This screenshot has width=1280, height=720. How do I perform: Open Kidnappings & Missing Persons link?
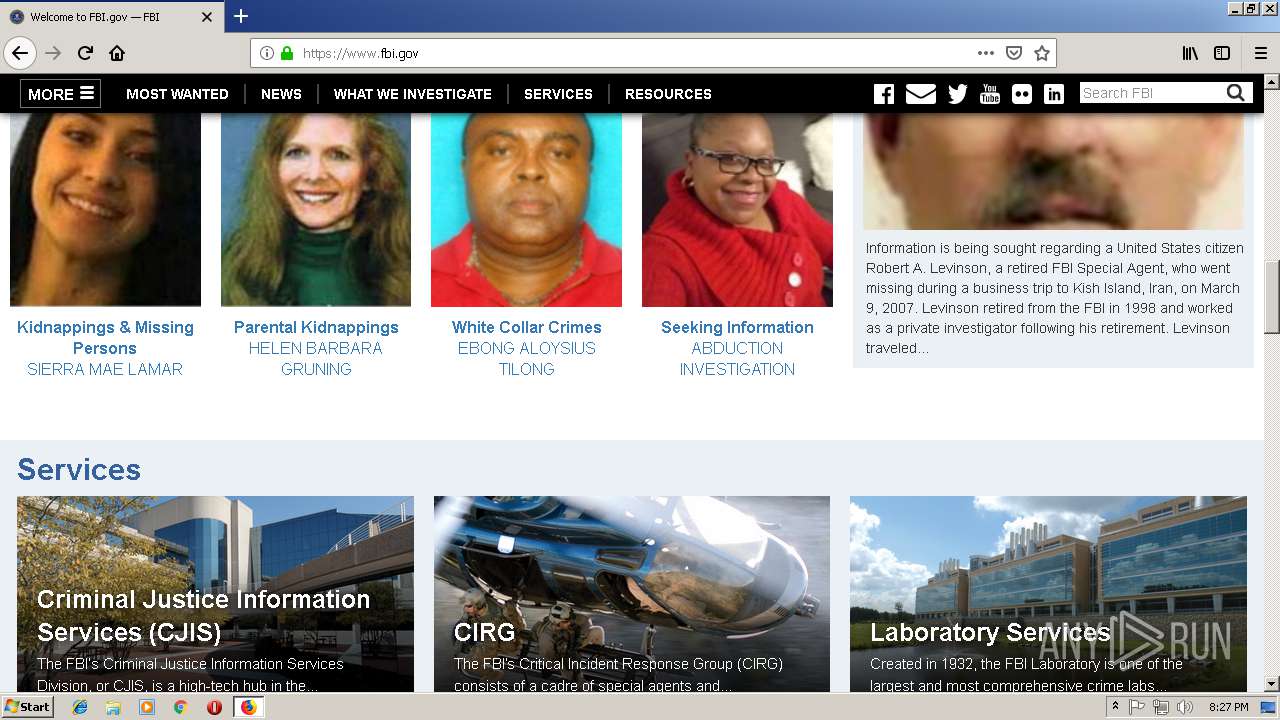[105, 338]
